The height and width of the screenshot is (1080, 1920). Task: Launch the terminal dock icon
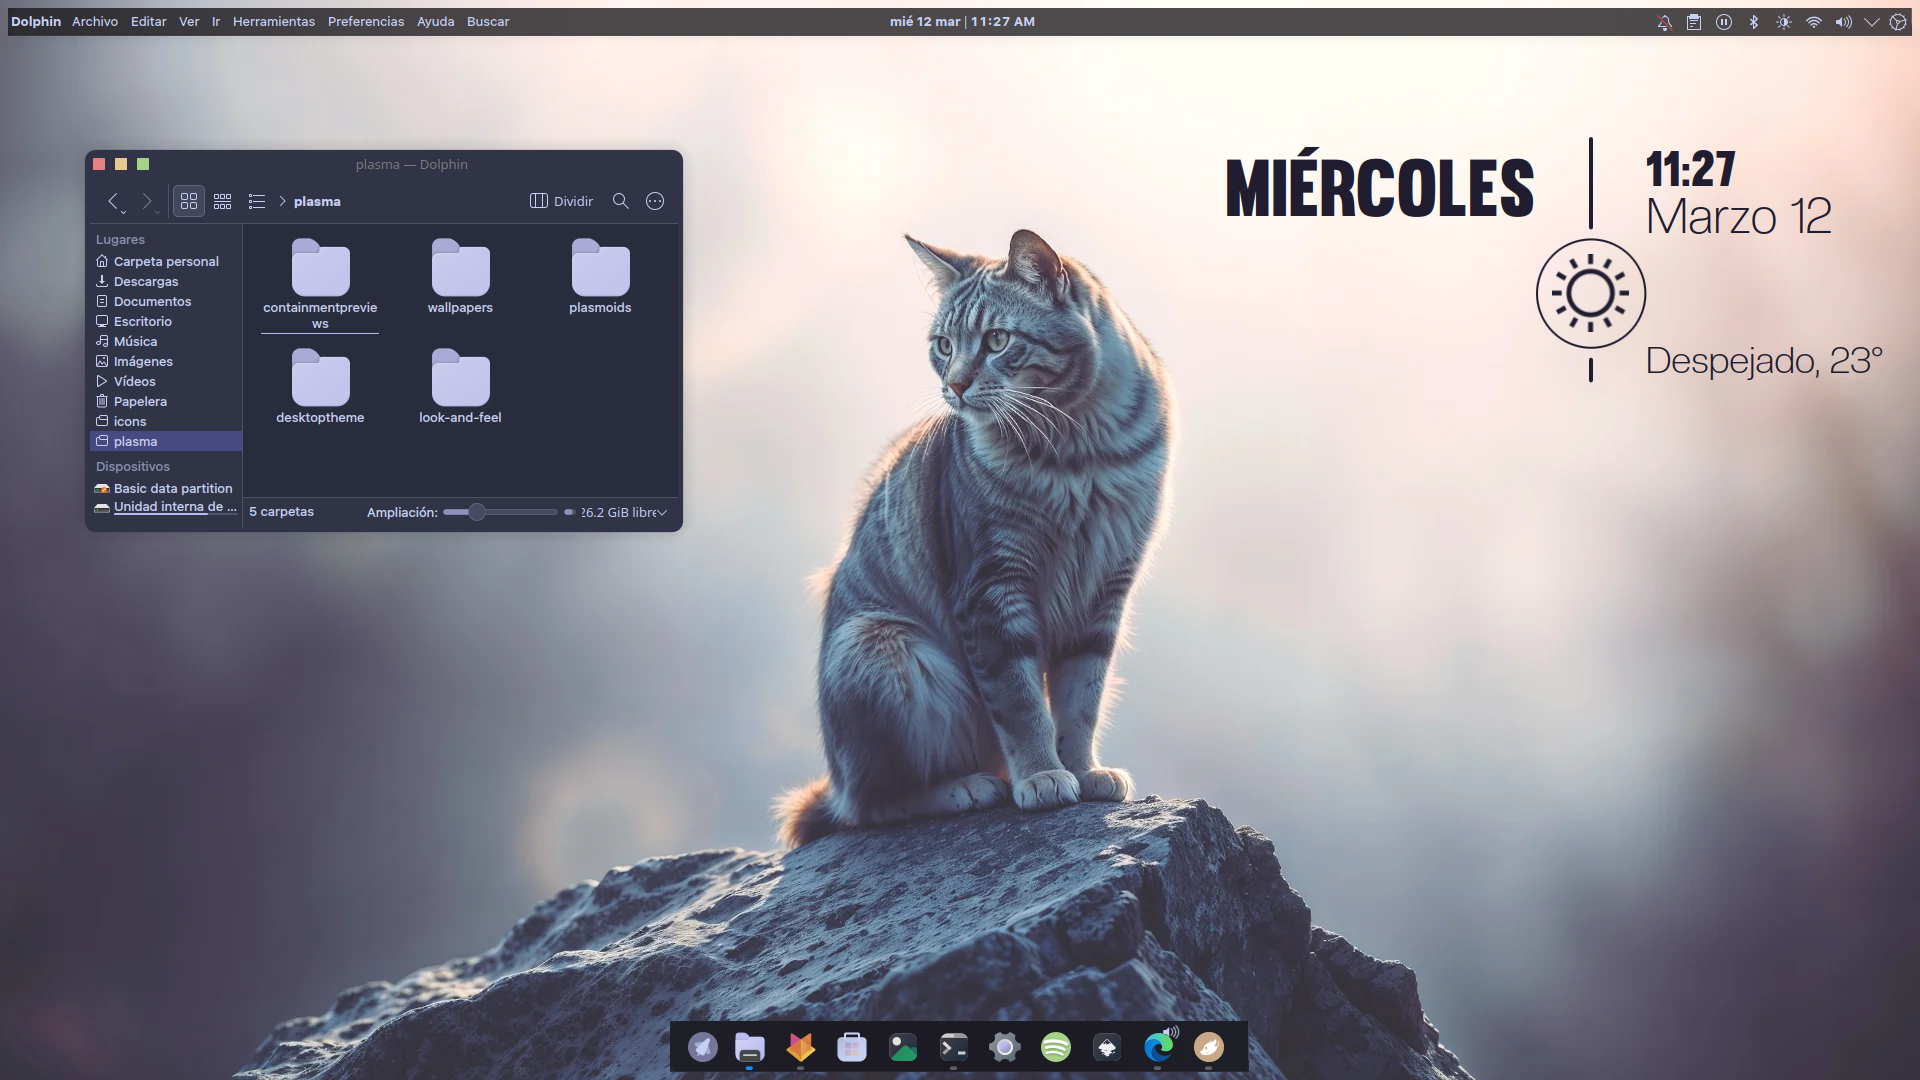[x=954, y=1047]
